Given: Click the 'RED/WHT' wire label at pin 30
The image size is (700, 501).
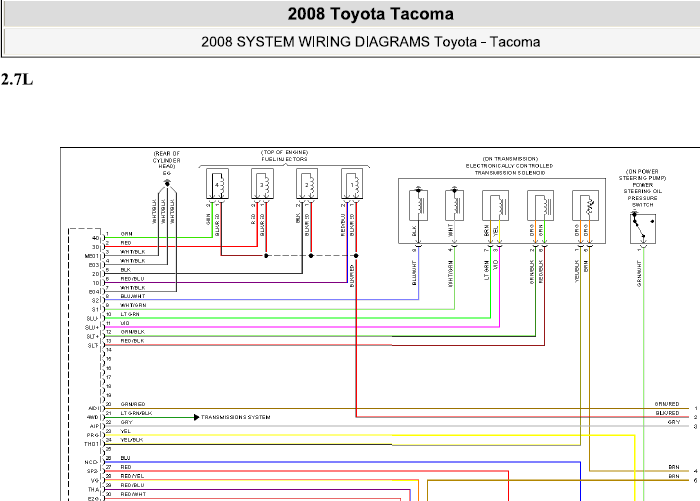Looking at the screenshot, I should point(133,494).
